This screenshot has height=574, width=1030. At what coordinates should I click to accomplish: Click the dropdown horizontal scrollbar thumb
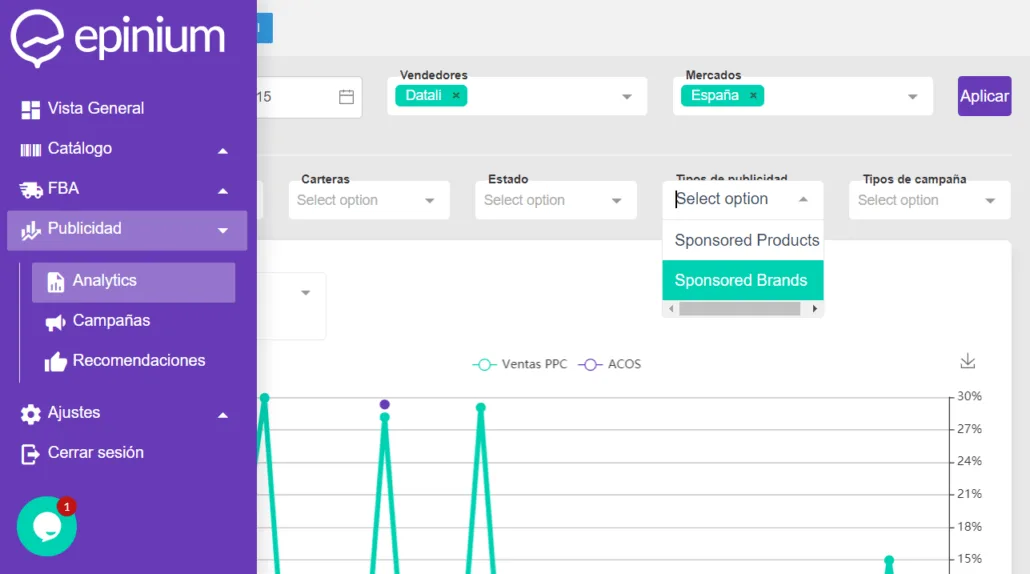click(740, 309)
